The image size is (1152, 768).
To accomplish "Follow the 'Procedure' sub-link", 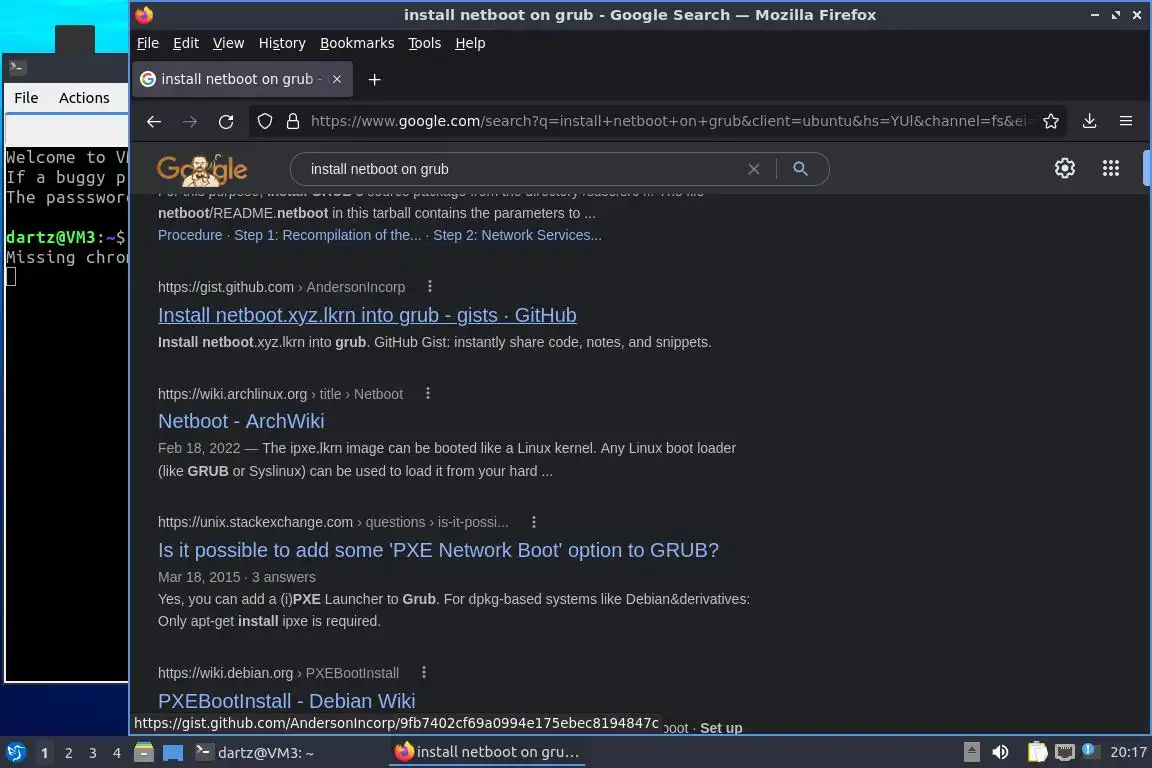I will click(190, 235).
